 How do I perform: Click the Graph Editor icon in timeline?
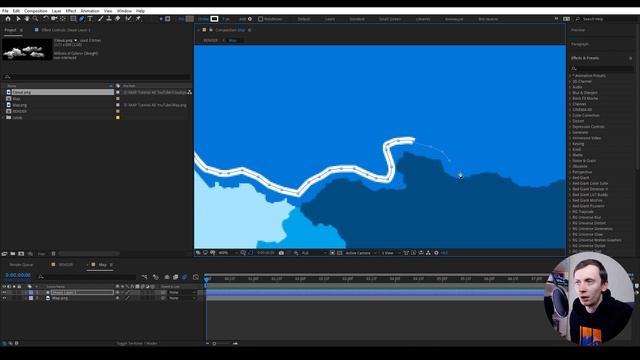click(196, 277)
